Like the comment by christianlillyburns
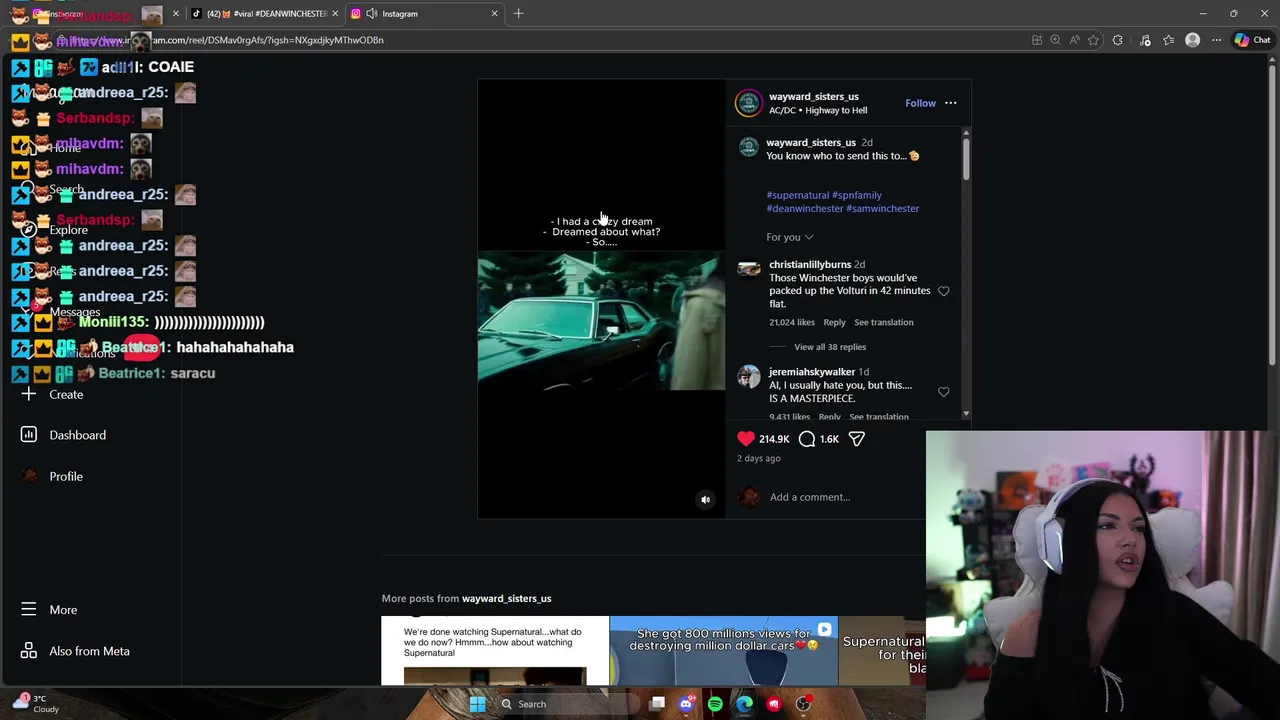The height and width of the screenshot is (720, 1280). [x=943, y=291]
